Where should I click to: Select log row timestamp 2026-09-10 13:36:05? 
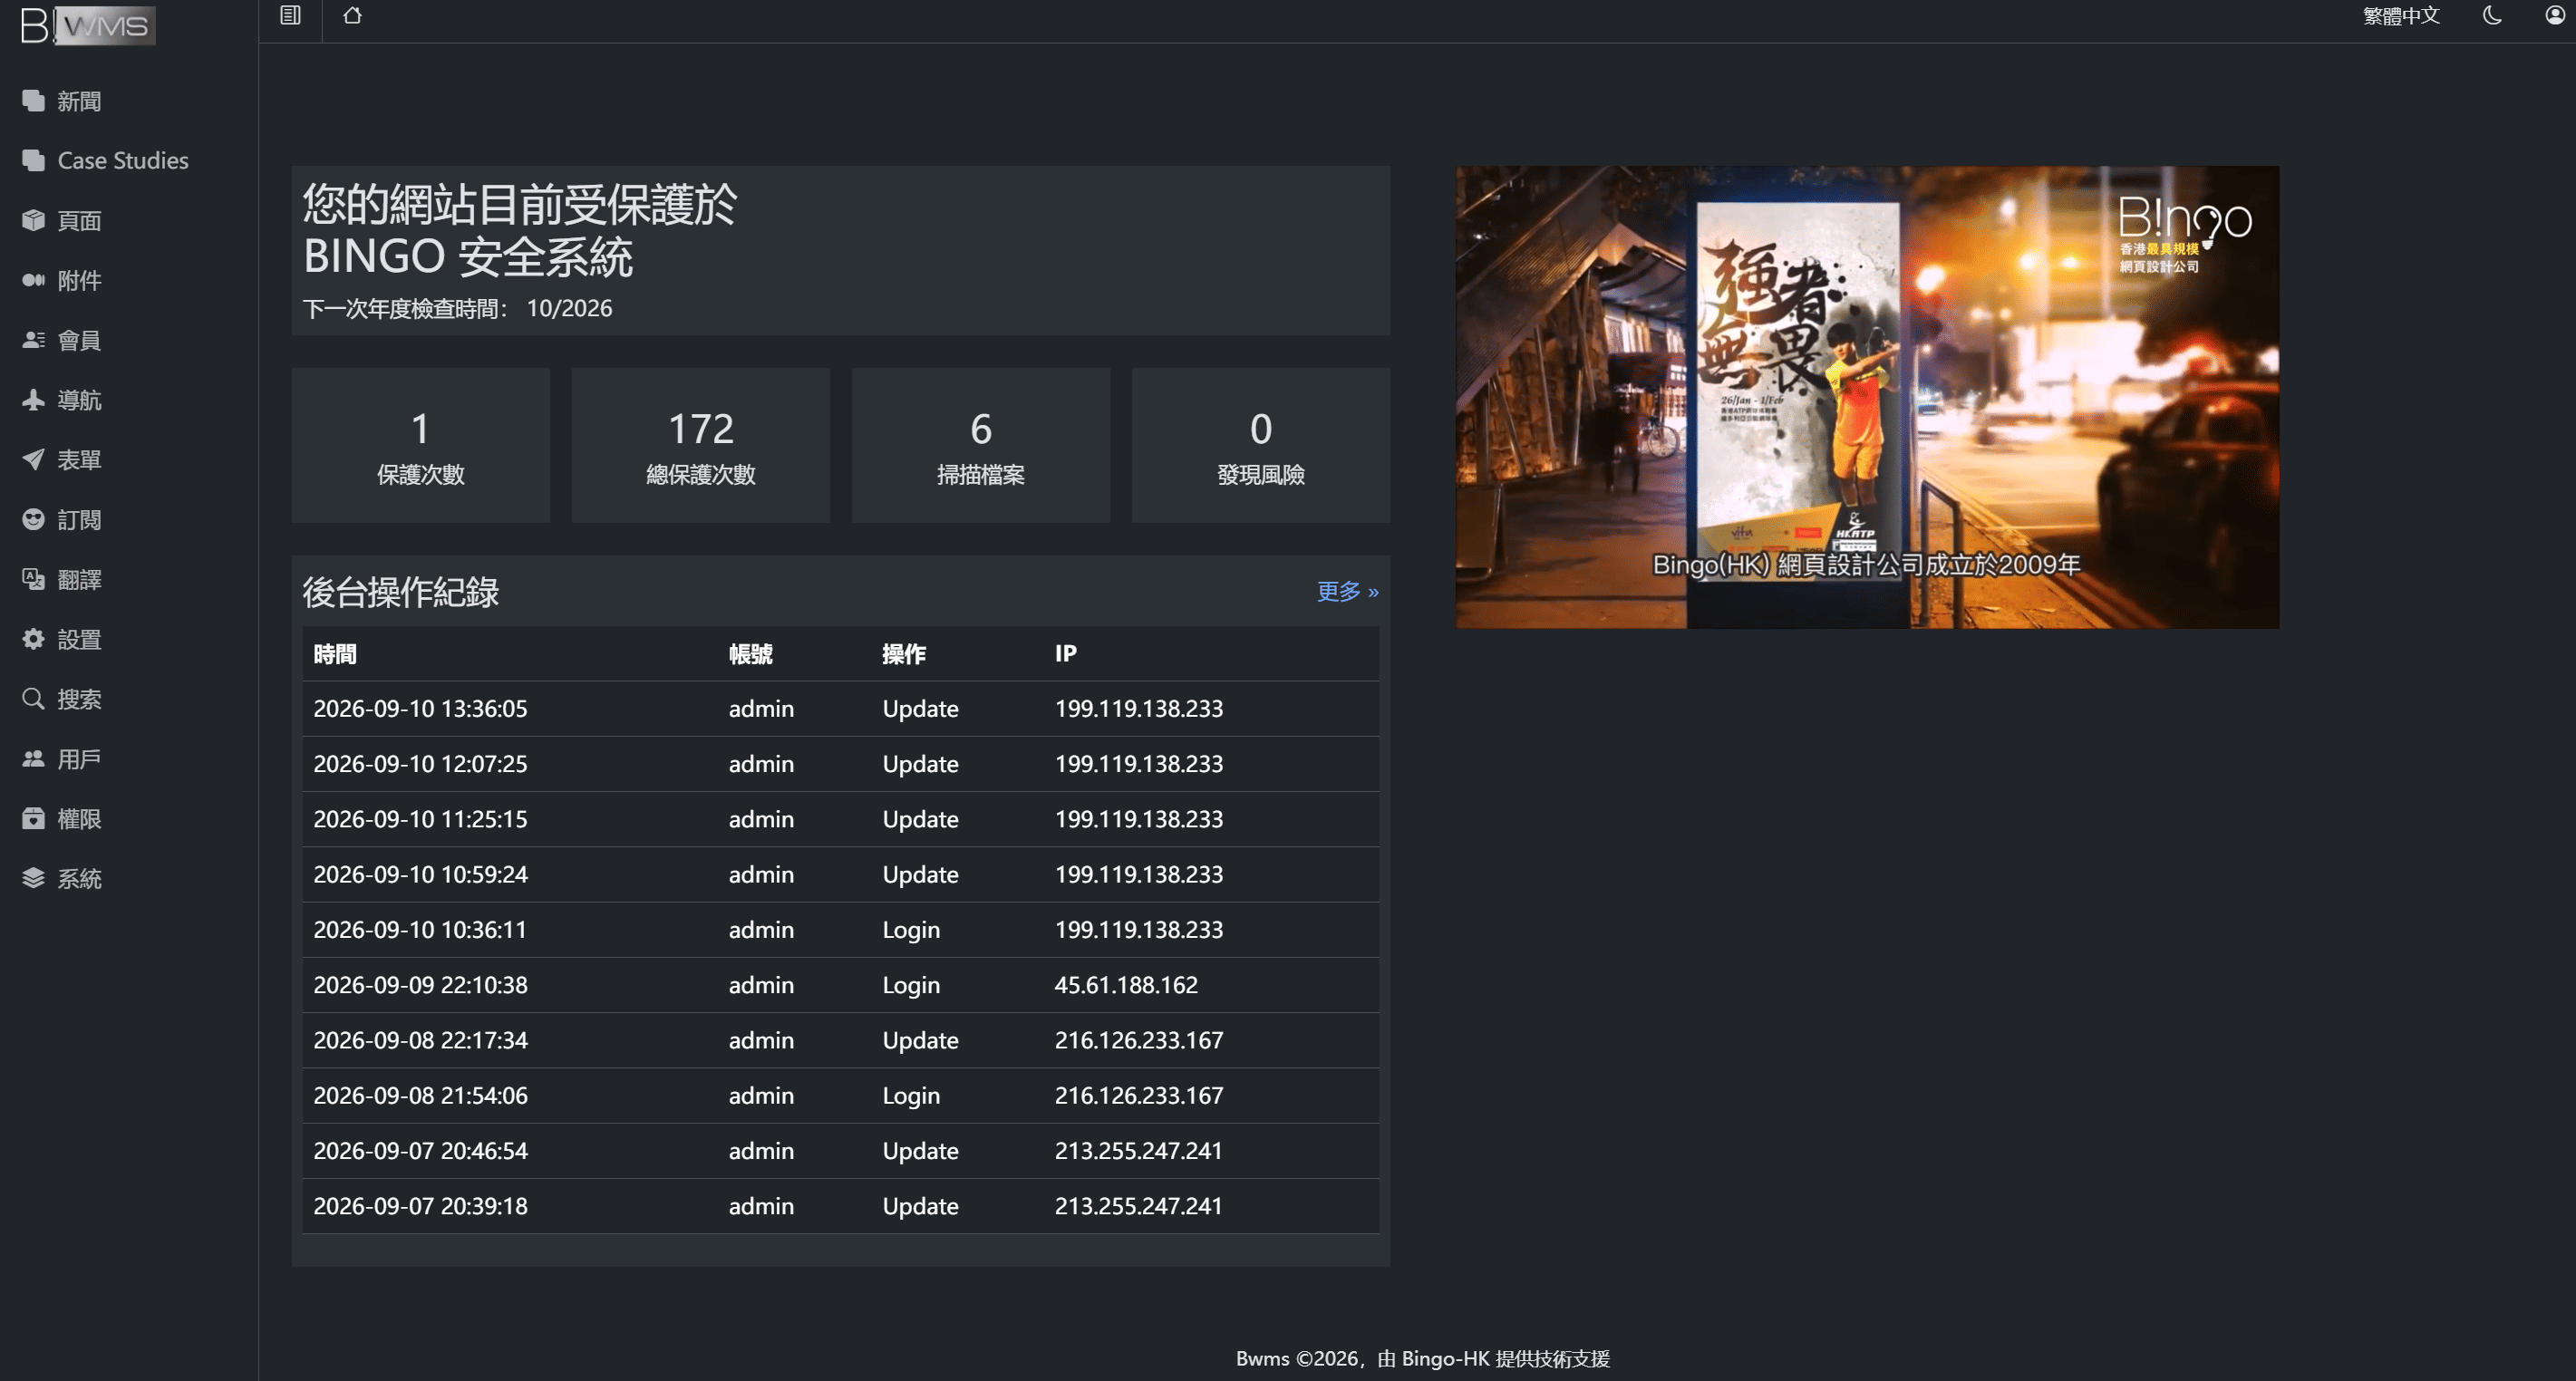coord(420,708)
